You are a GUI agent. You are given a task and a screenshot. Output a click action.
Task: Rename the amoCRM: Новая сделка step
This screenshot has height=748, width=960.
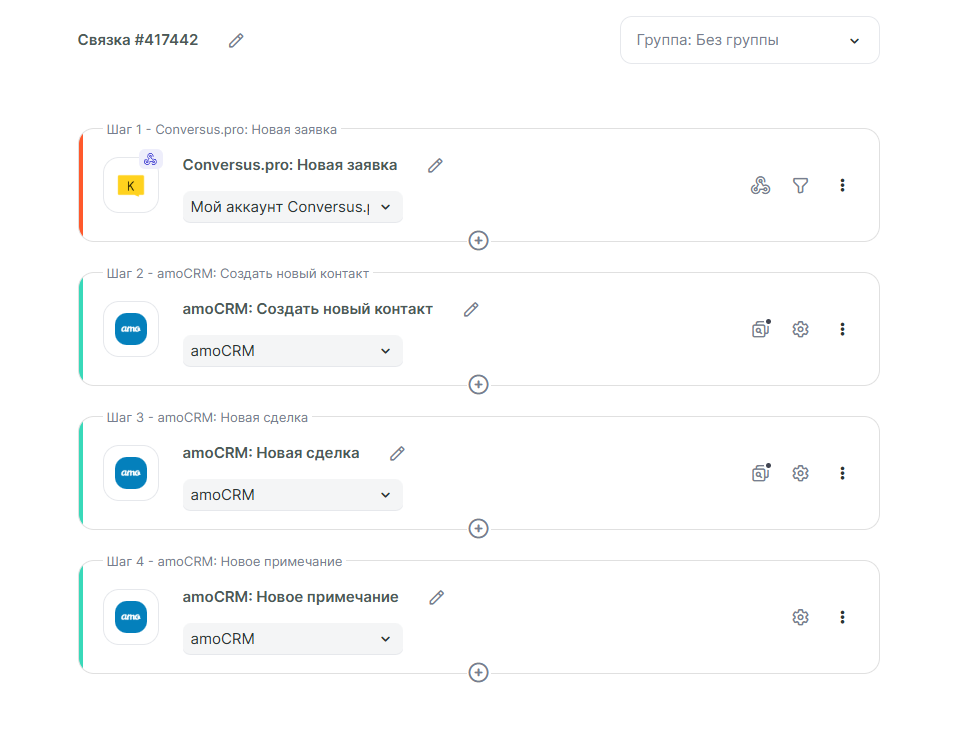click(397, 454)
